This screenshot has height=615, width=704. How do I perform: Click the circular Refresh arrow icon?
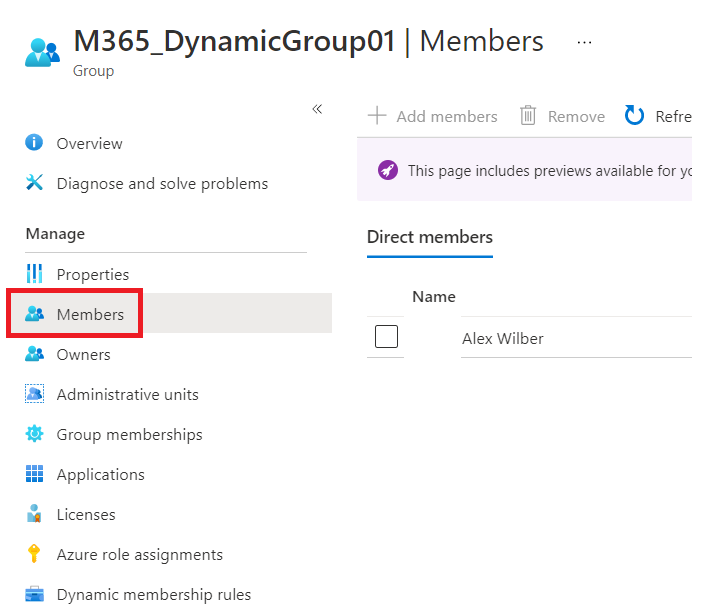coord(634,115)
